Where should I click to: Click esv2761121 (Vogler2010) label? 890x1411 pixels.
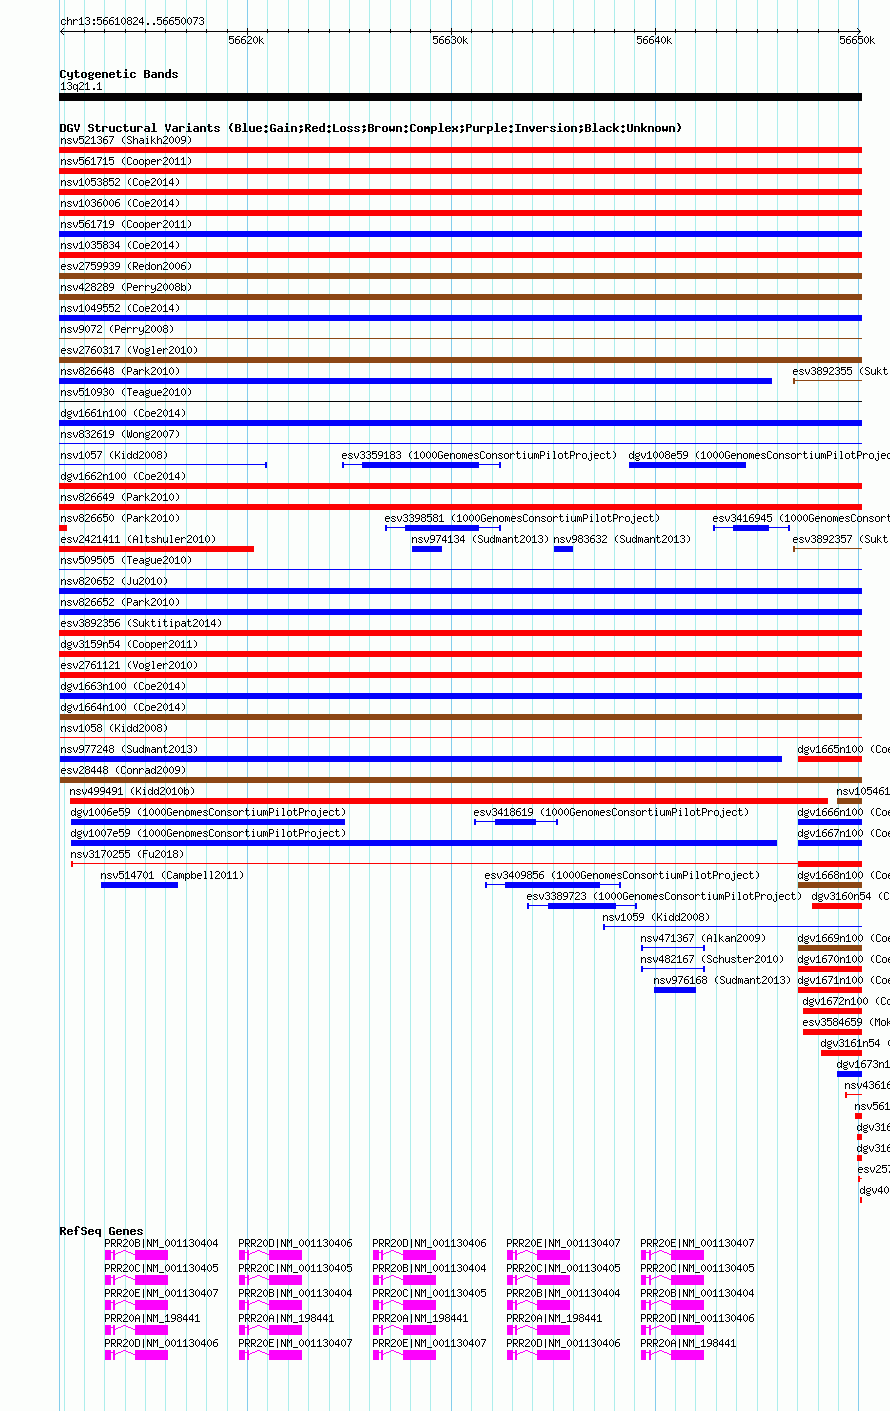pyautogui.click(x=129, y=665)
